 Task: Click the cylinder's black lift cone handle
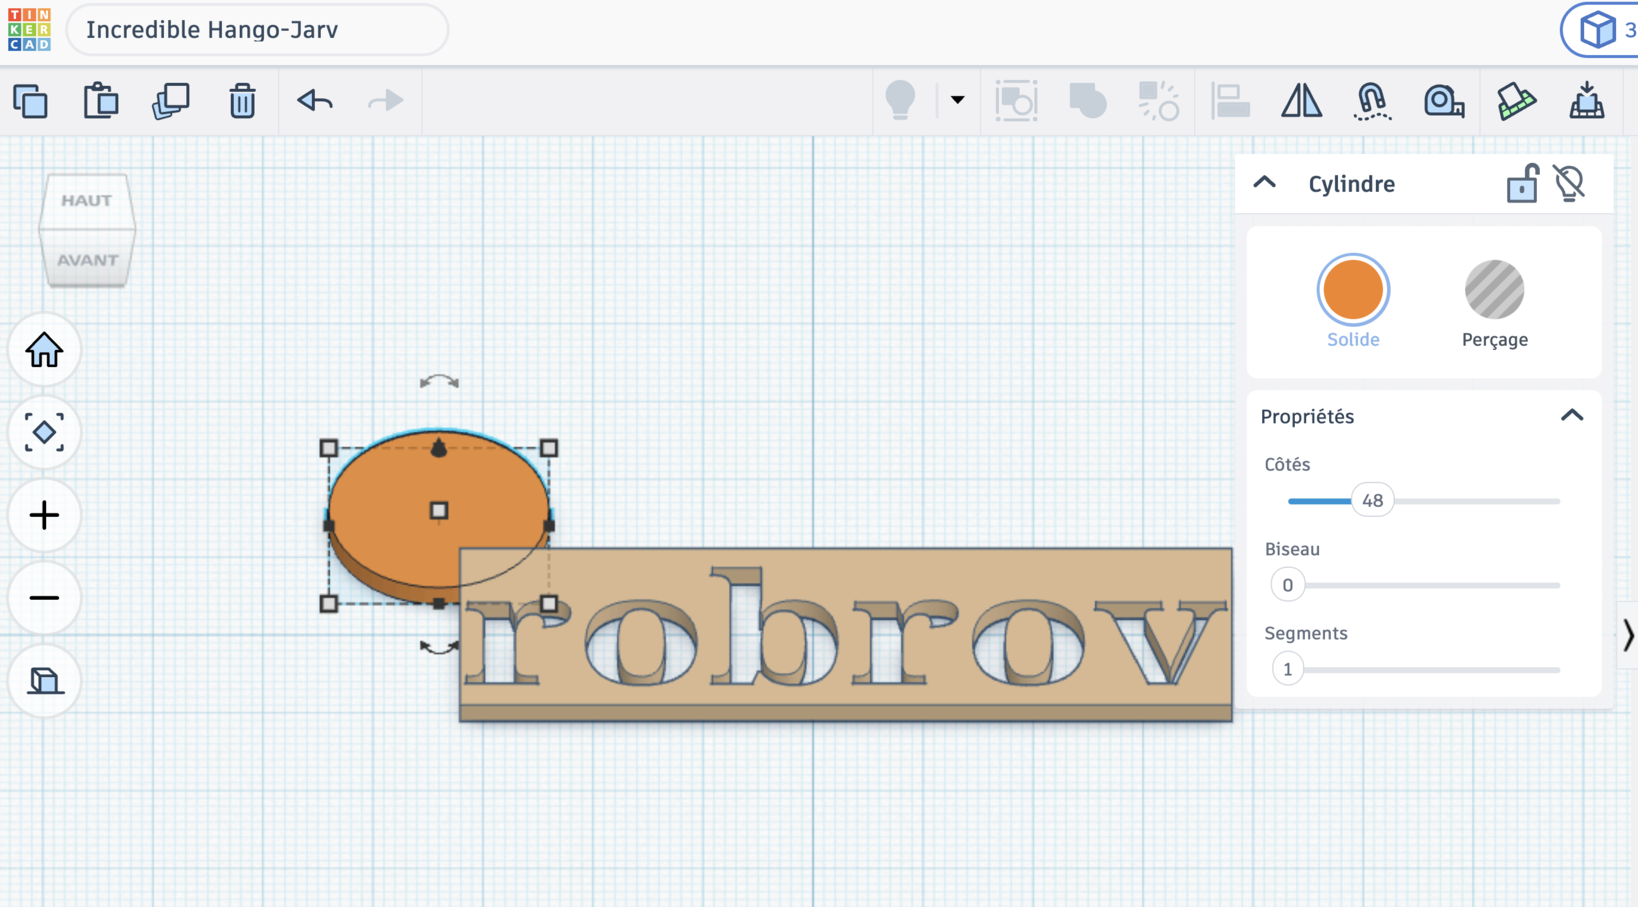pos(438,447)
